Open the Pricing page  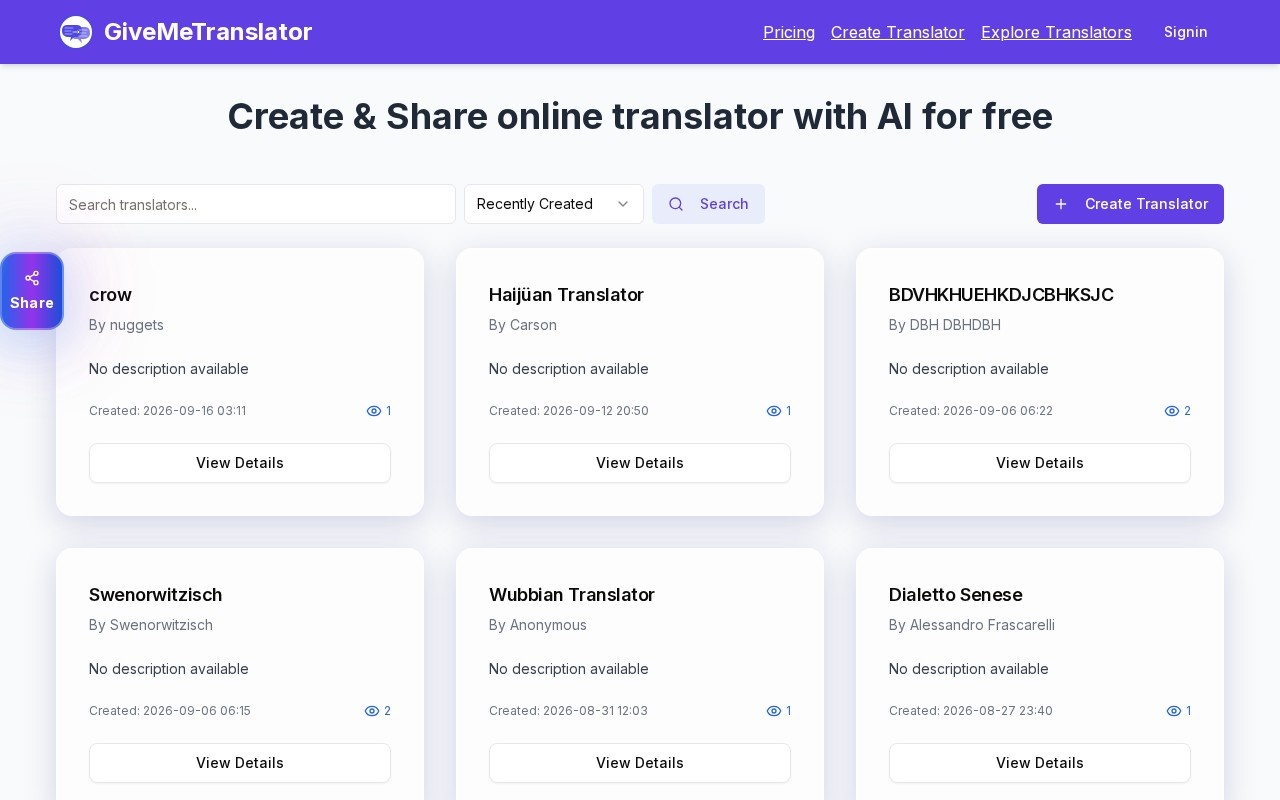tap(789, 32)
